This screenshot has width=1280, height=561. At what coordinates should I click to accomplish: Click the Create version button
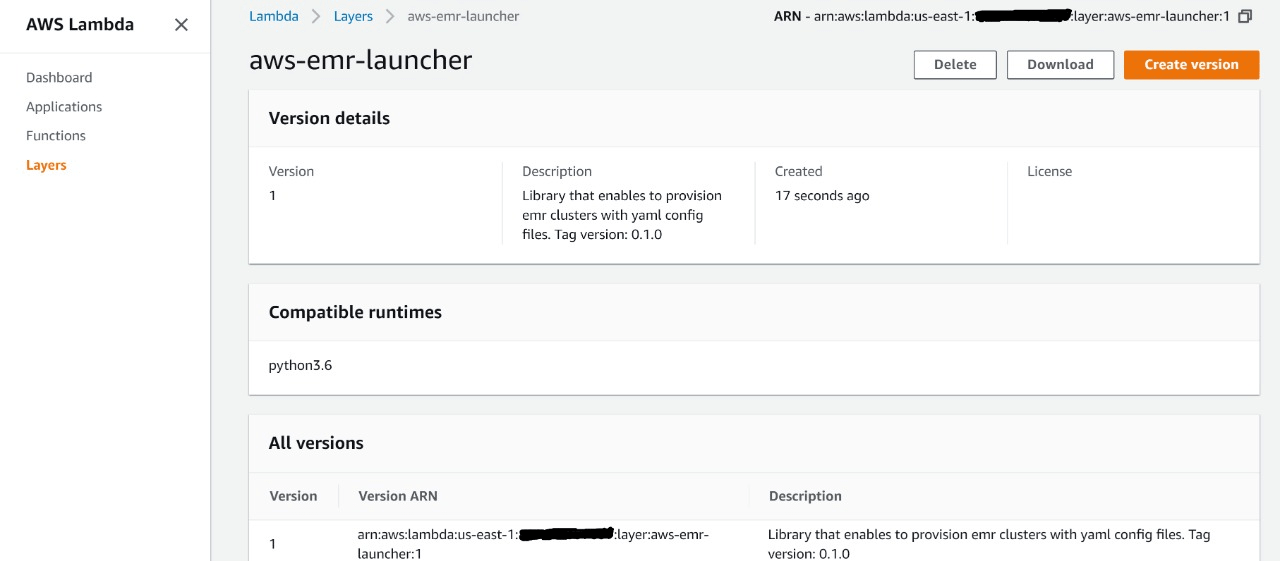(1191, 64)
